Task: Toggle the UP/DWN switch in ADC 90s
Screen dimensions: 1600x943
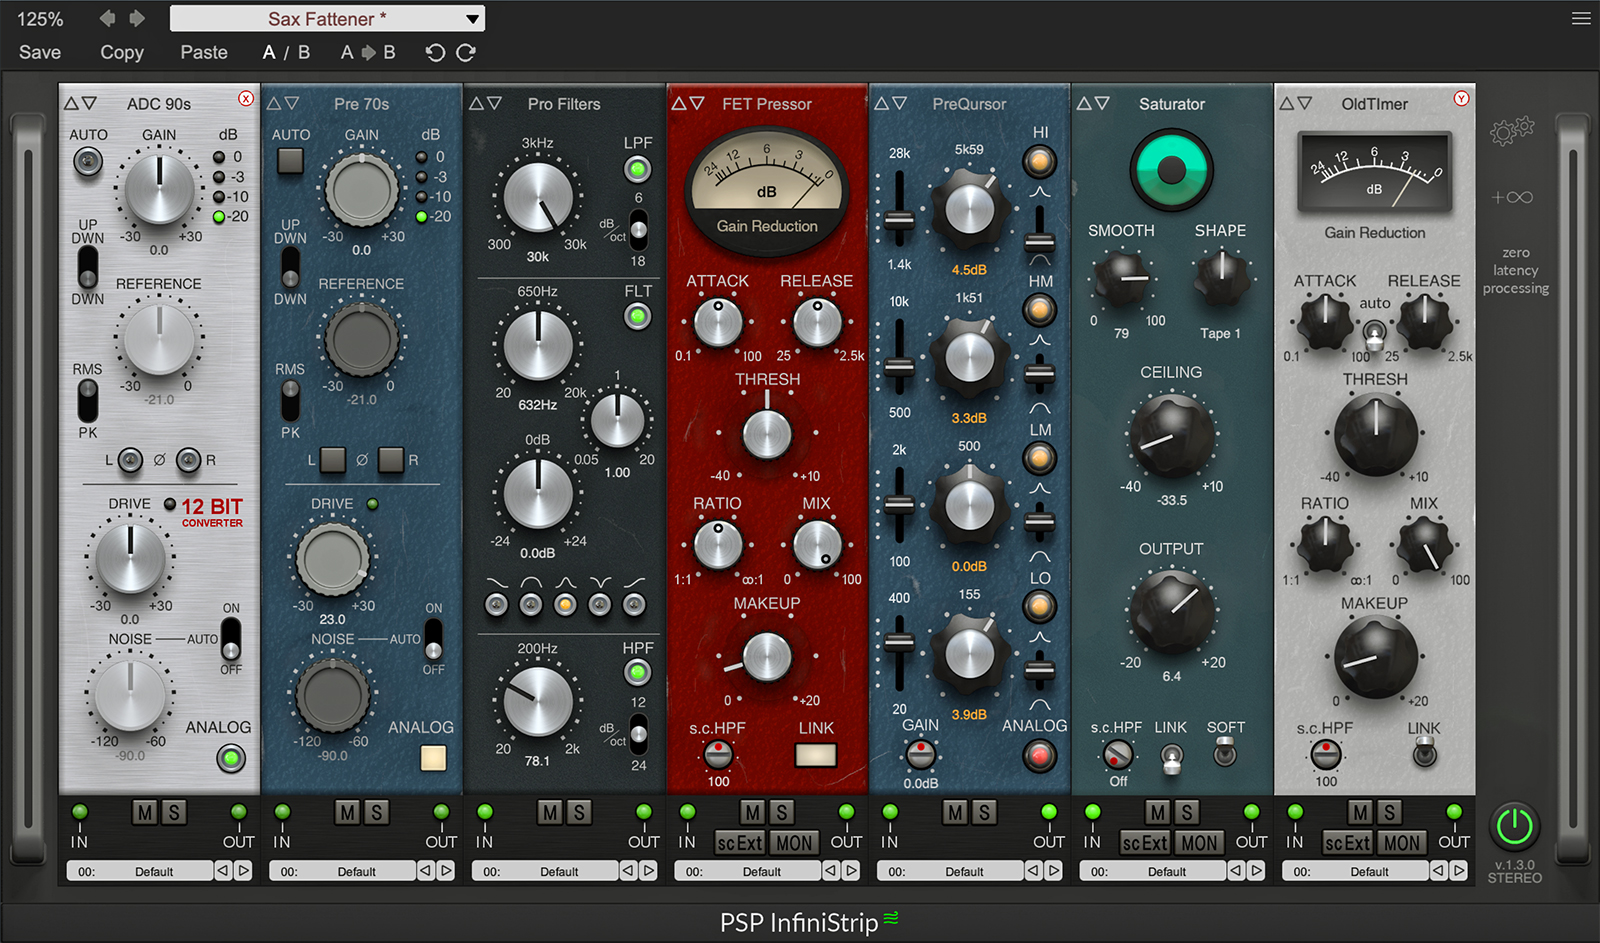Action: 87,265
